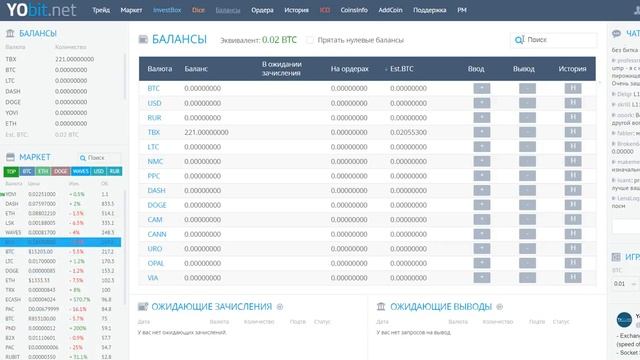Click the Поиск field in balances header

click(x=553, y=40)
